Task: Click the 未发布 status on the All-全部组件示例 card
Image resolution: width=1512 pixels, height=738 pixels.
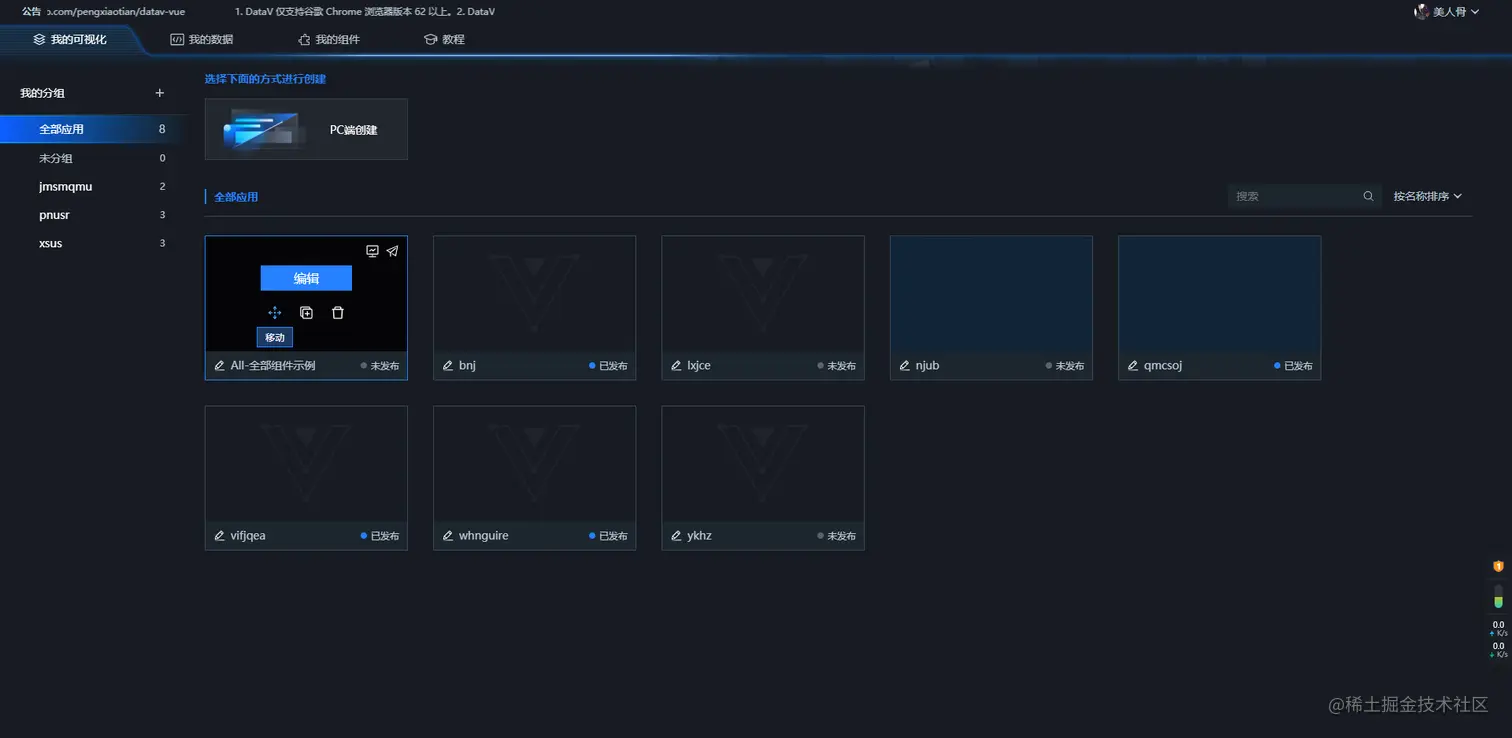Action: [380, 366]
